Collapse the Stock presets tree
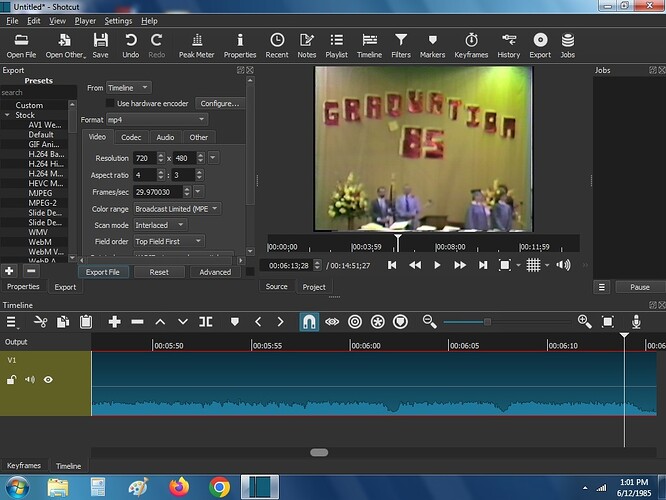This screenshot has width=666, height=500. click(x=7, y=115)
